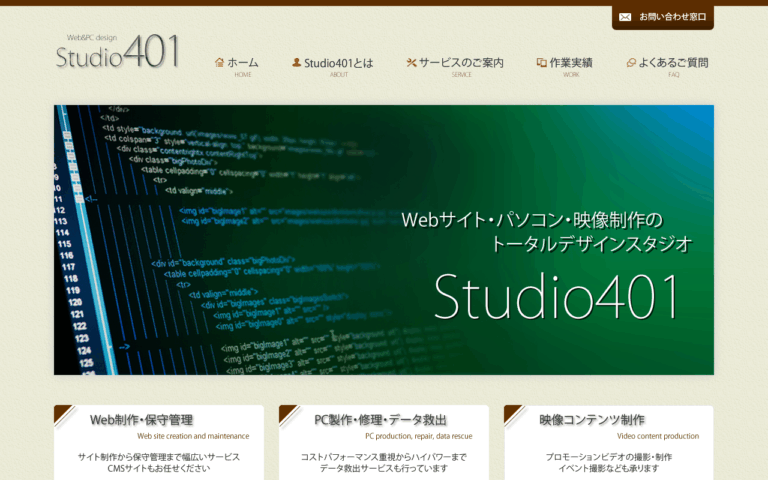Open 映像コンテンツ制作 card heading
768x480 pixels.
592,420
